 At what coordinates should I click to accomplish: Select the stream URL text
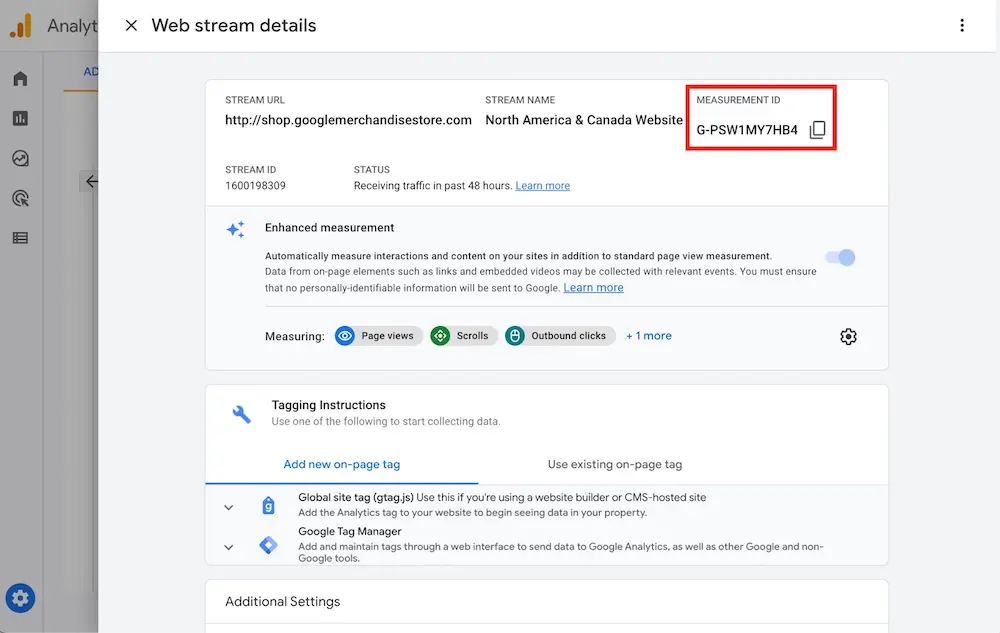click(348, 120)
